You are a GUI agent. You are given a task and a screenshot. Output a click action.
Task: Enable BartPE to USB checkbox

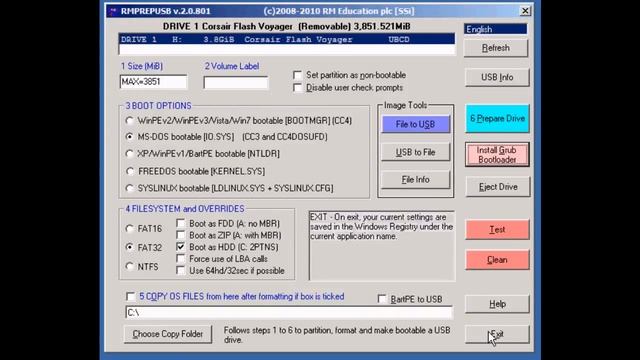pyautogui.click(x=382, y=299)
